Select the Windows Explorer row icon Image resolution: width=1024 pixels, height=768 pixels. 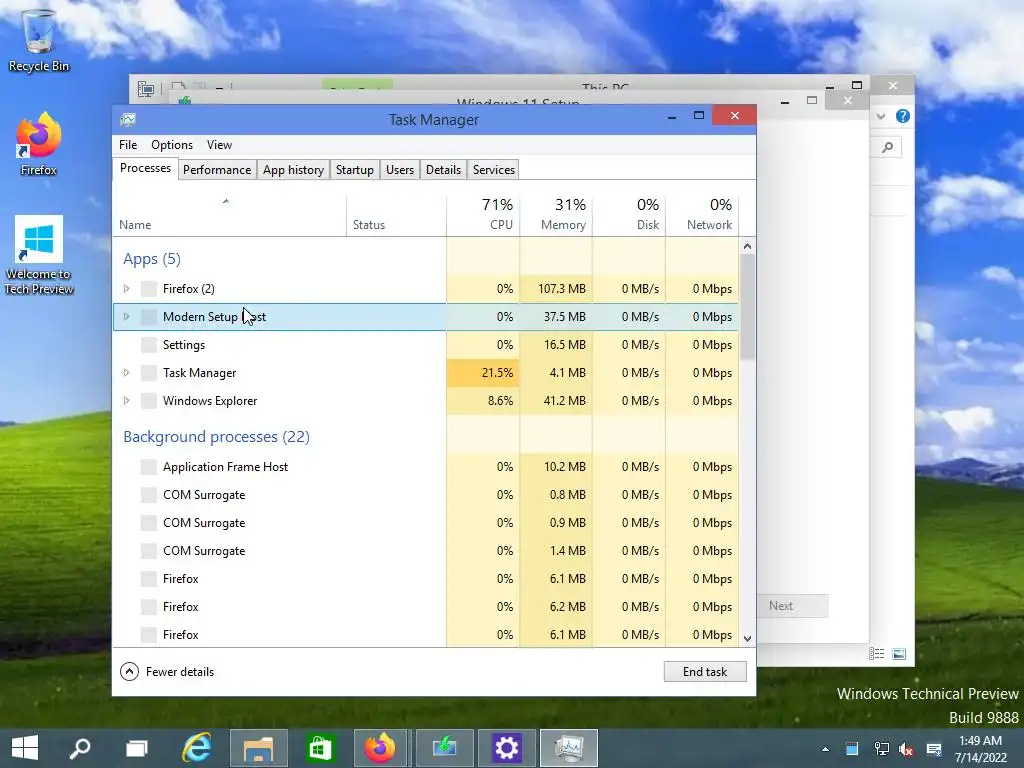tap(149, 401)
